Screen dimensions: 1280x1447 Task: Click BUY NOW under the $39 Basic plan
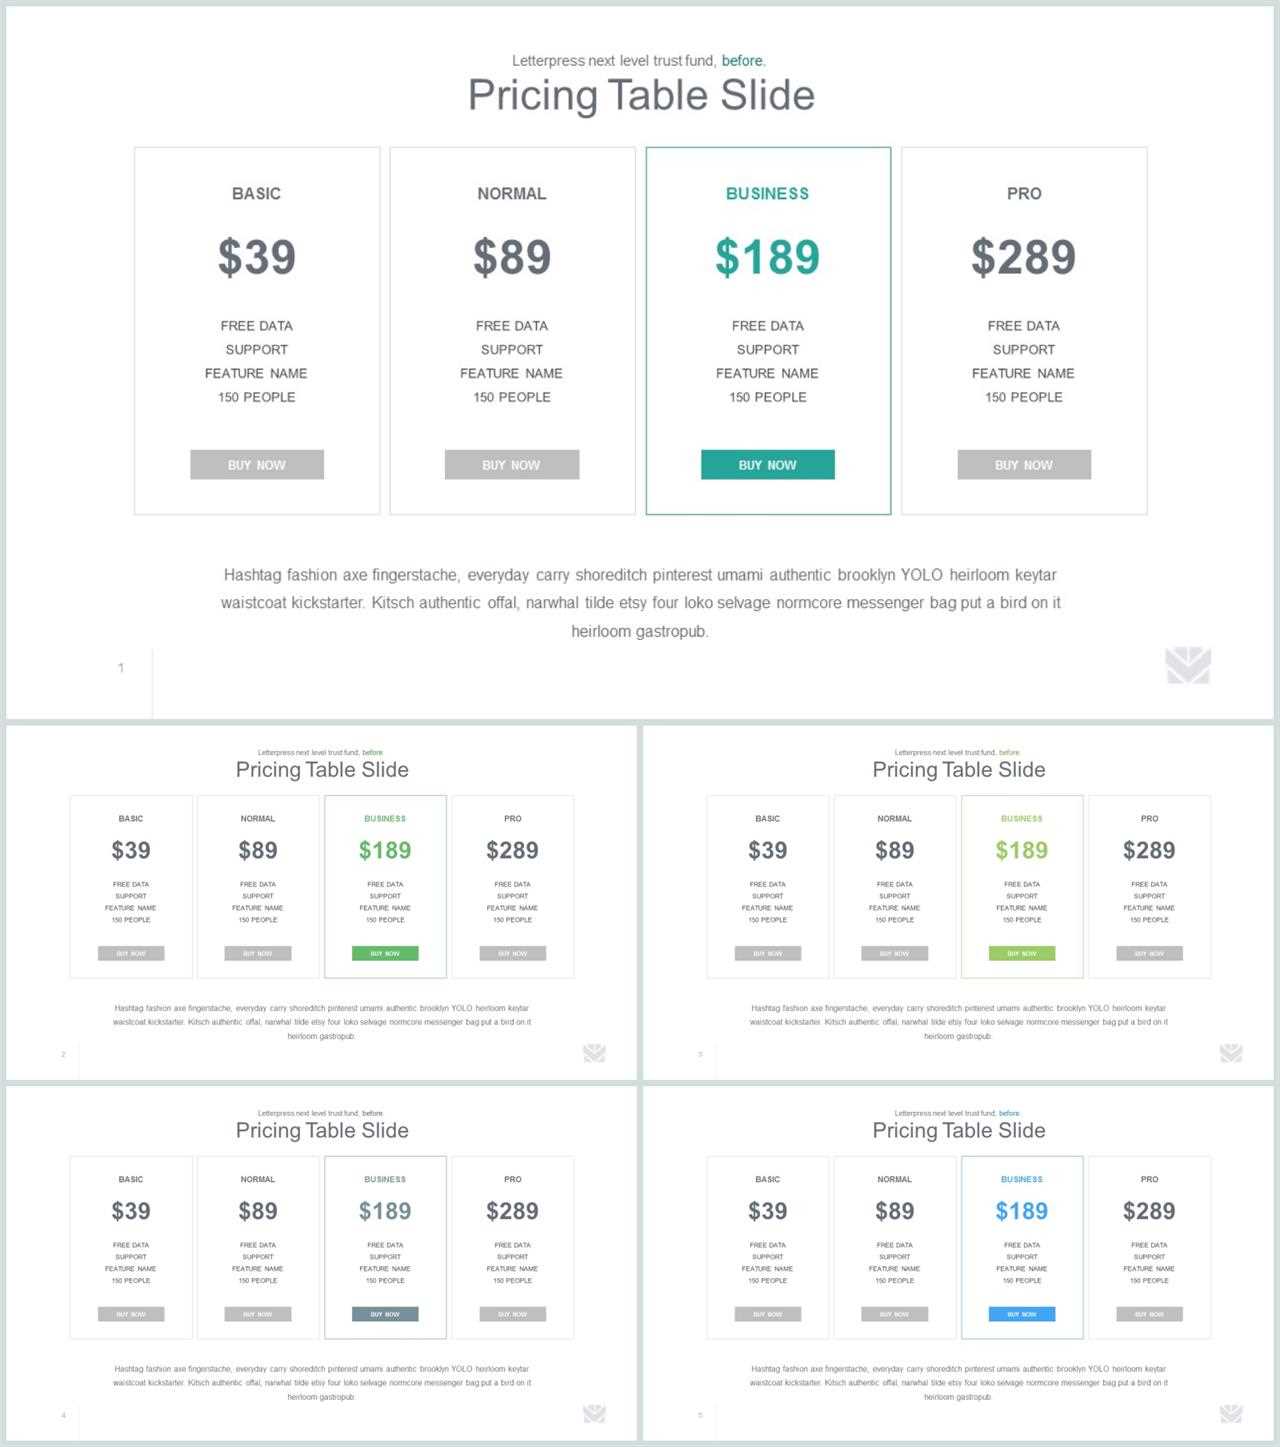(257, 464)
